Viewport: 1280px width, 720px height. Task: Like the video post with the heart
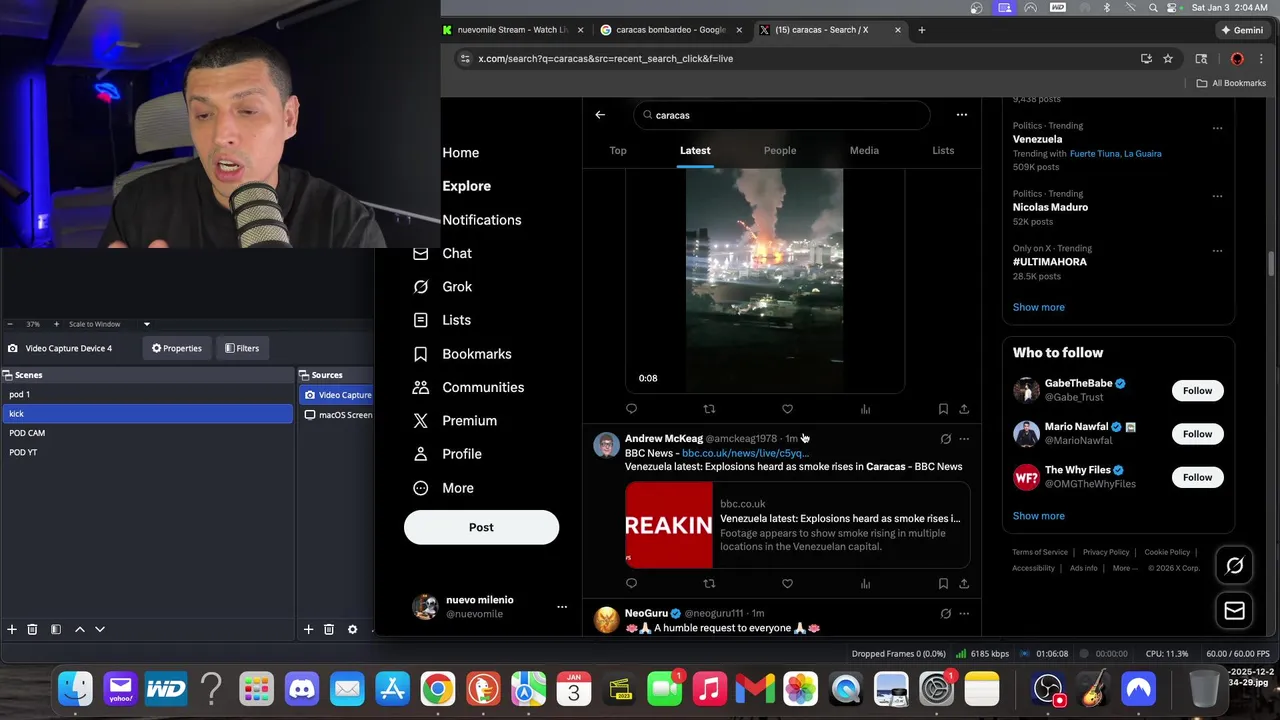tap(787, 409)
